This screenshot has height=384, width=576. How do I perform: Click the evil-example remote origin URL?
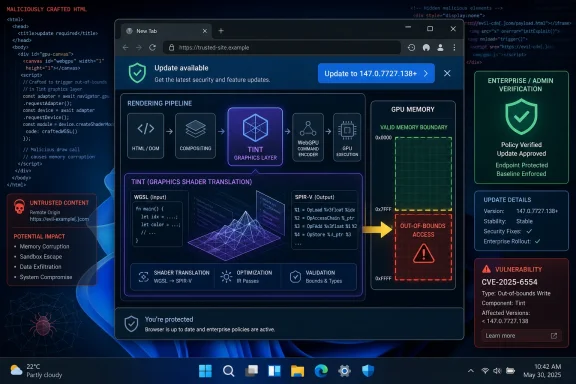click(59, 219)
